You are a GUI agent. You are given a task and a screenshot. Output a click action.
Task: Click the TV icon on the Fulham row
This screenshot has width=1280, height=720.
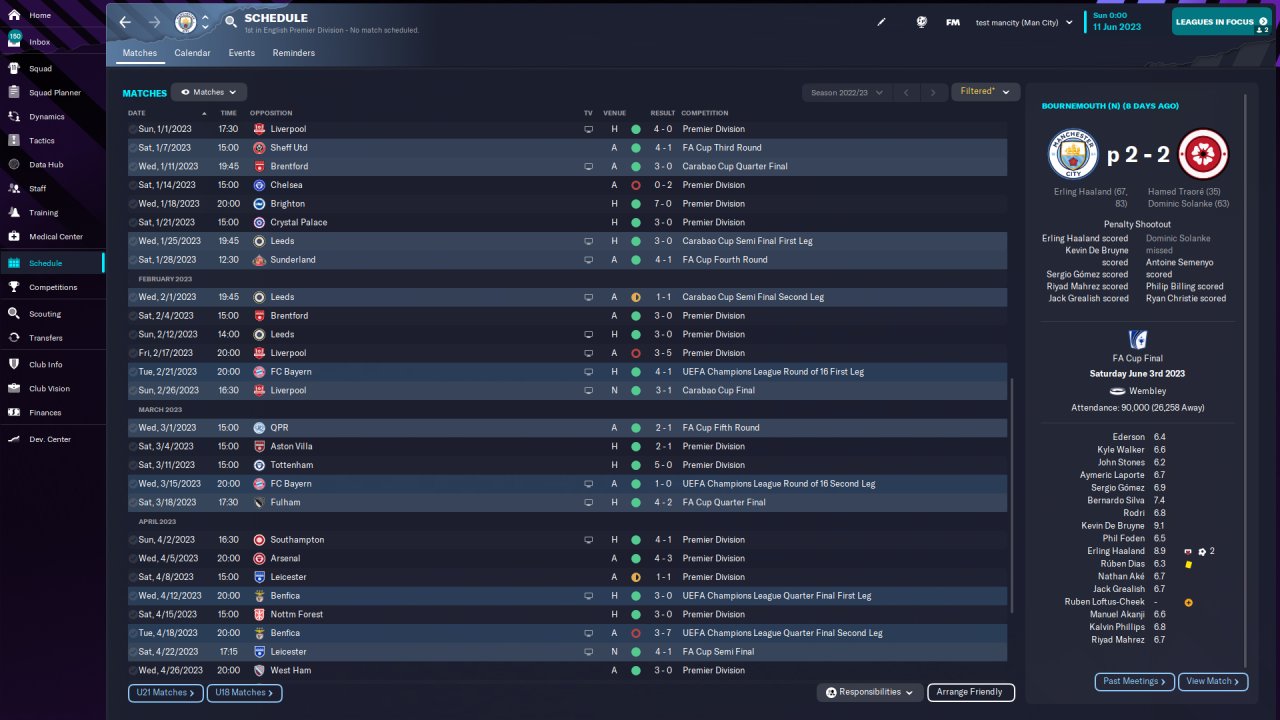click(x=589, y=502)
